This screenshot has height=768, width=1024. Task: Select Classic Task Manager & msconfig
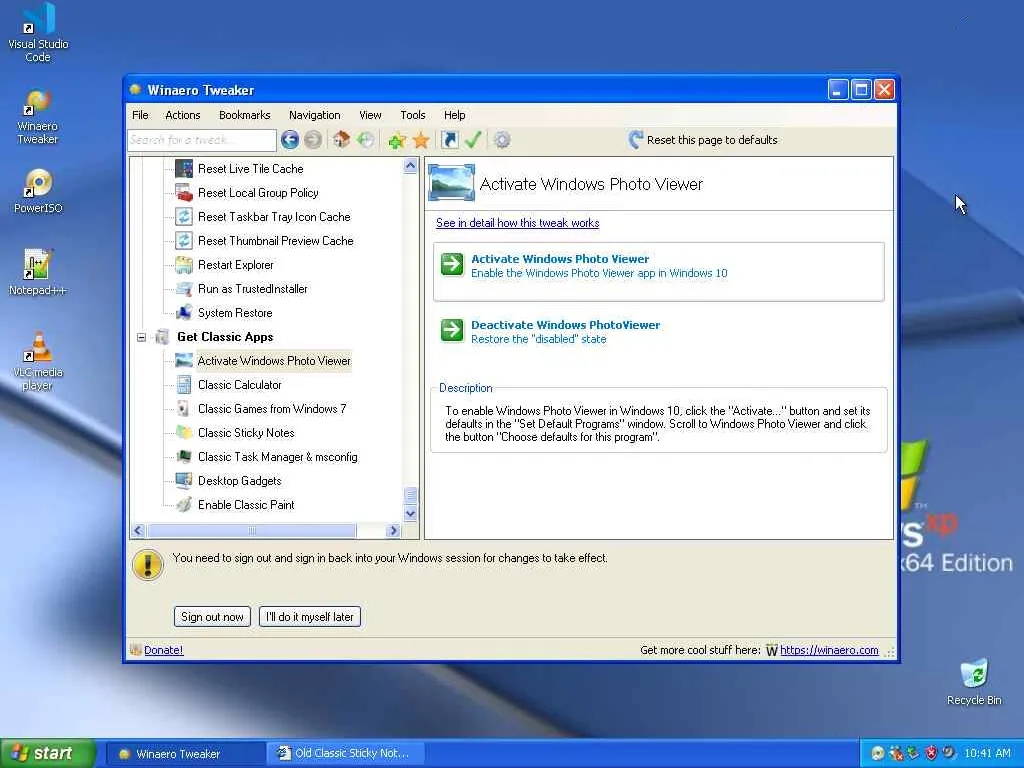[x=278, y=457]
